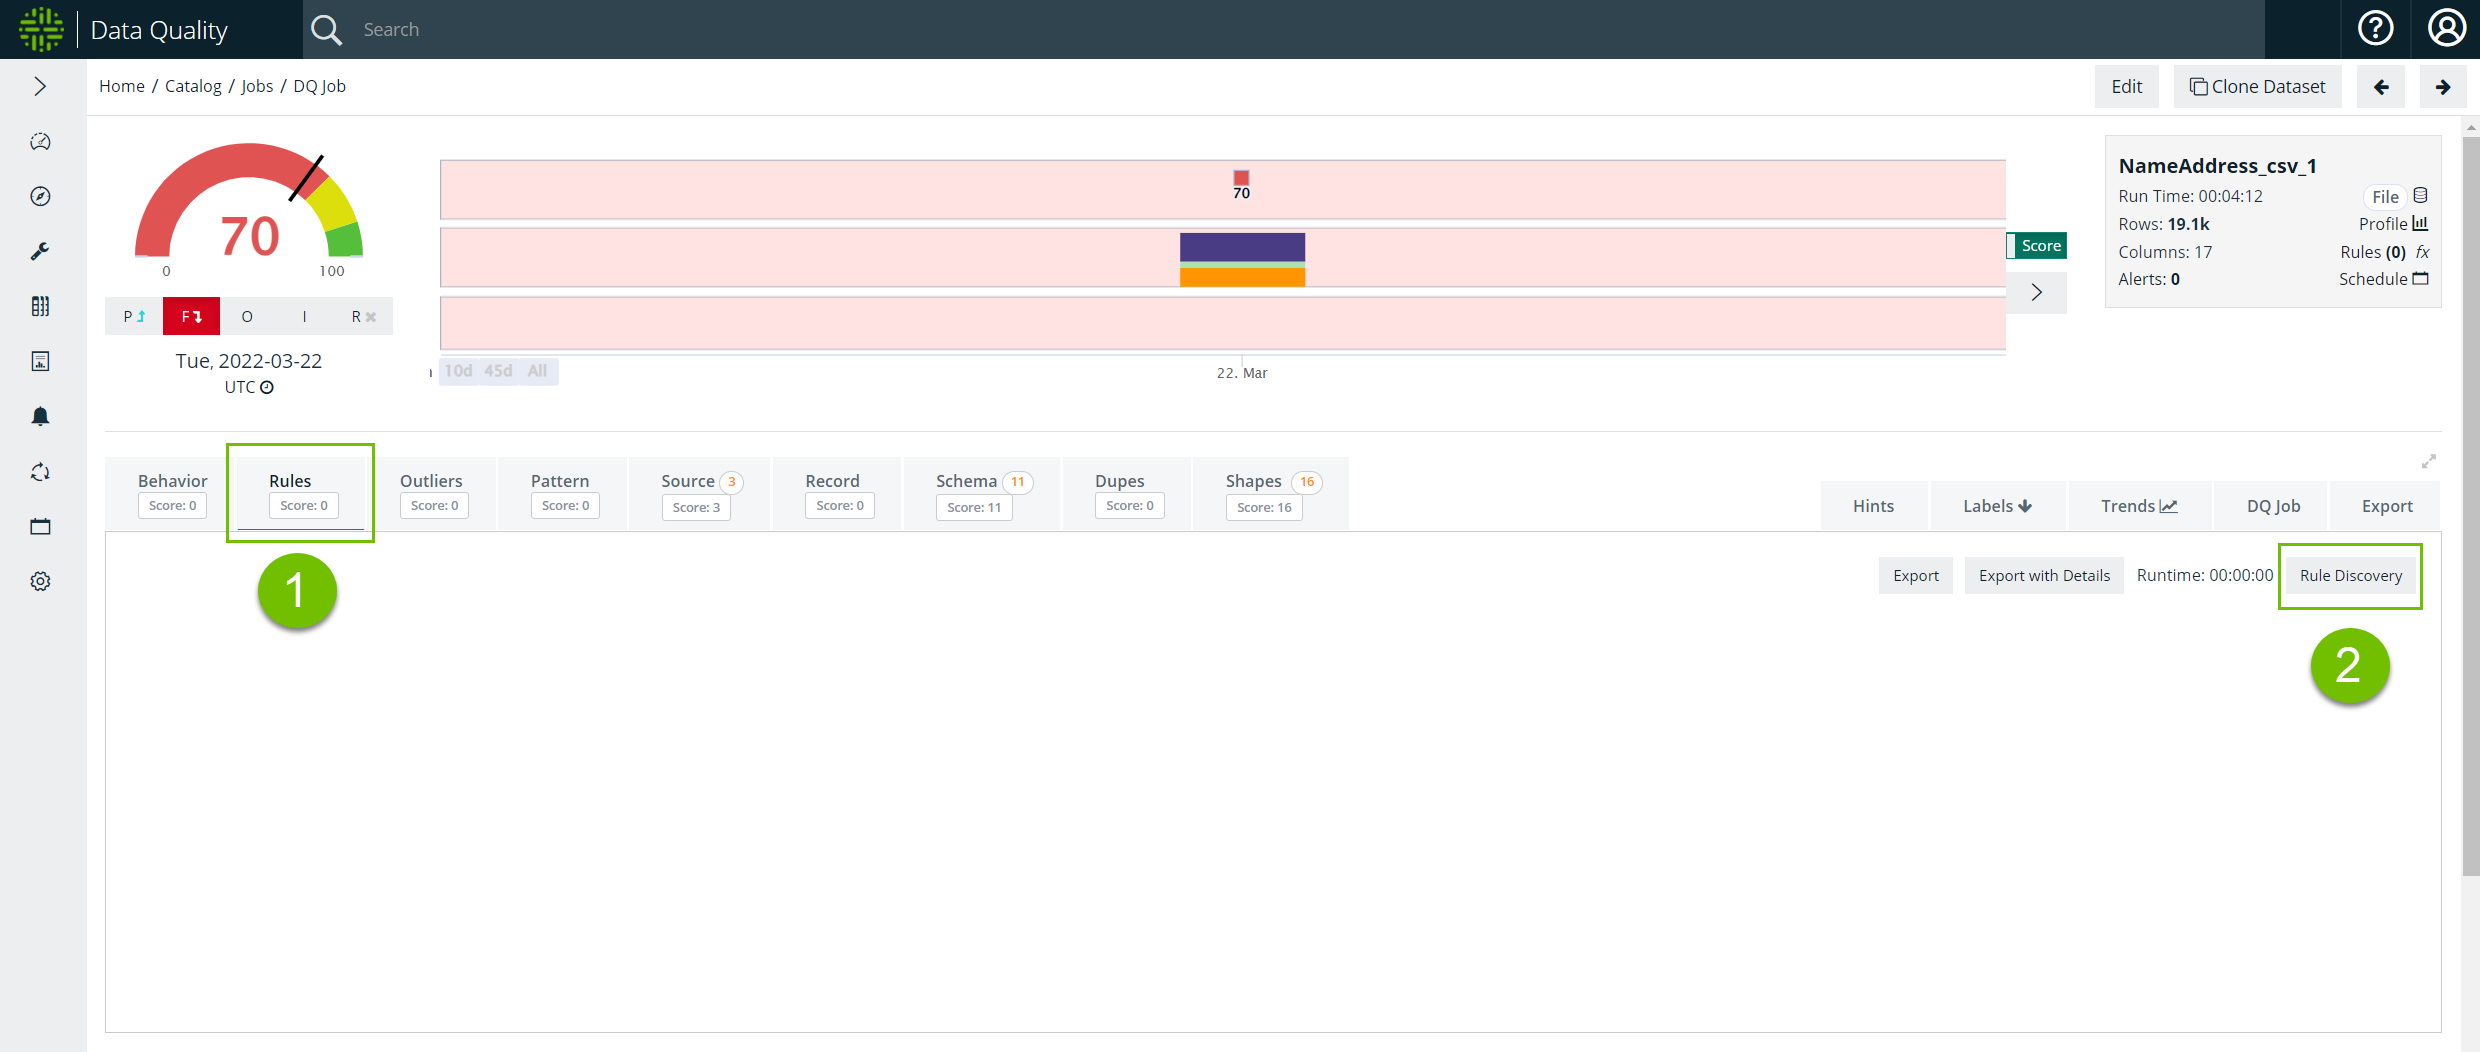
Task: Open the wrench tools icon in sidebar
Action: [40, 252]
